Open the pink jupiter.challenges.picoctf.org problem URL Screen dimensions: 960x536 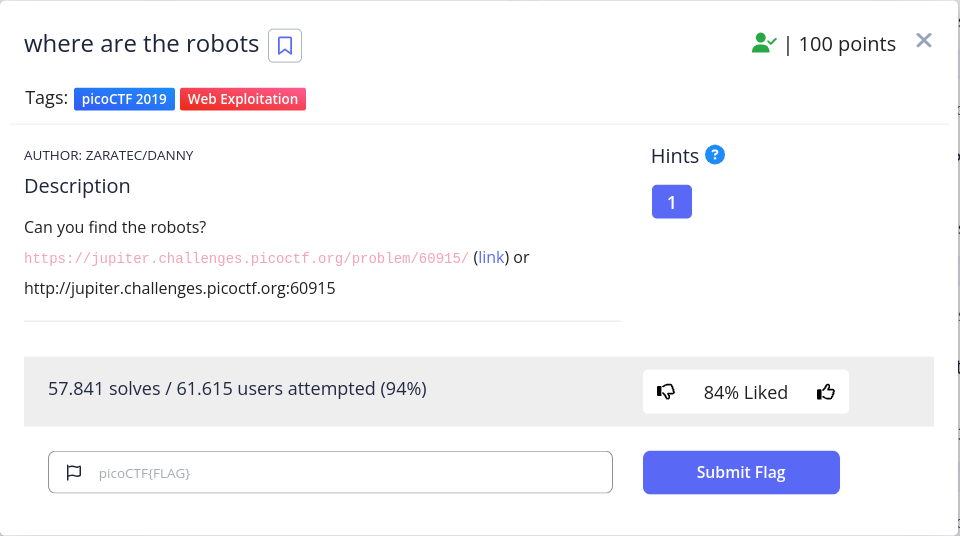coord(246,258)
